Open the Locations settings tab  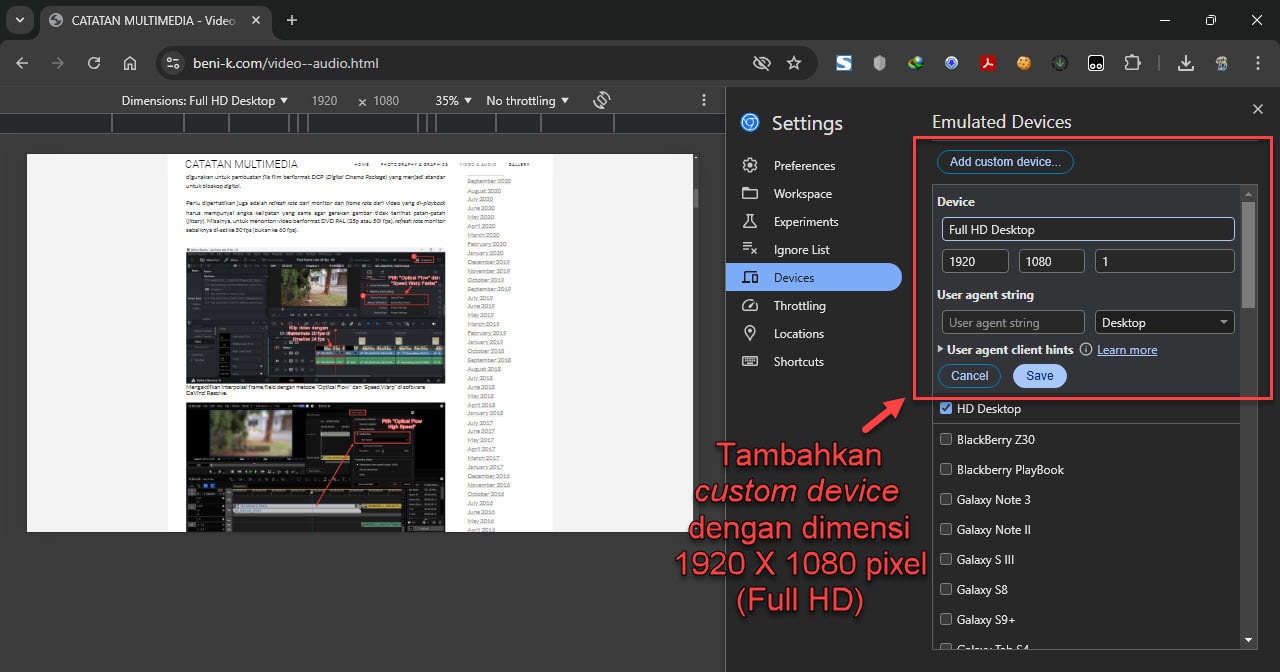coord(814,333)
